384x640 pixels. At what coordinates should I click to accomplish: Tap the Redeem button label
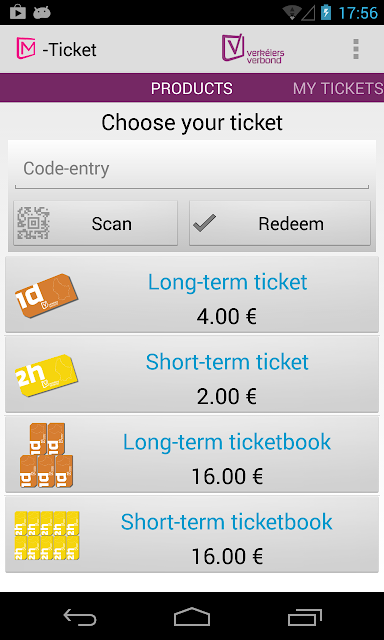(291, 224)
